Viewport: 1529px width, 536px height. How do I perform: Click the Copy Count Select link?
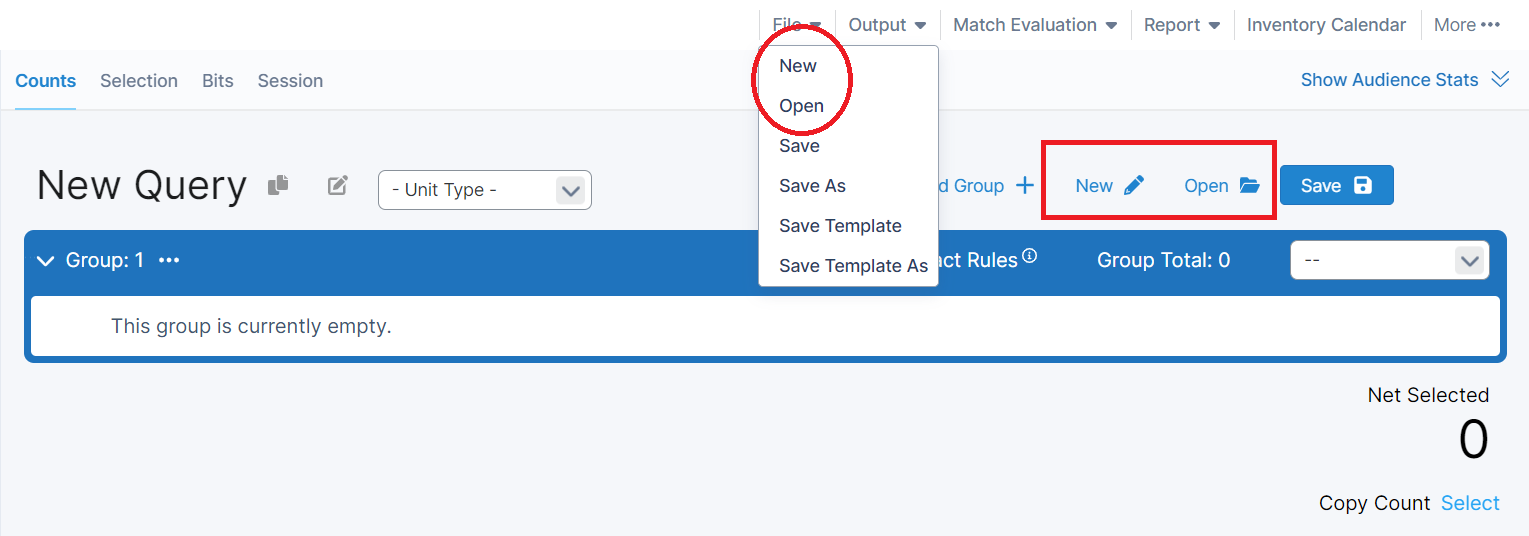[x=1470, y=503]
